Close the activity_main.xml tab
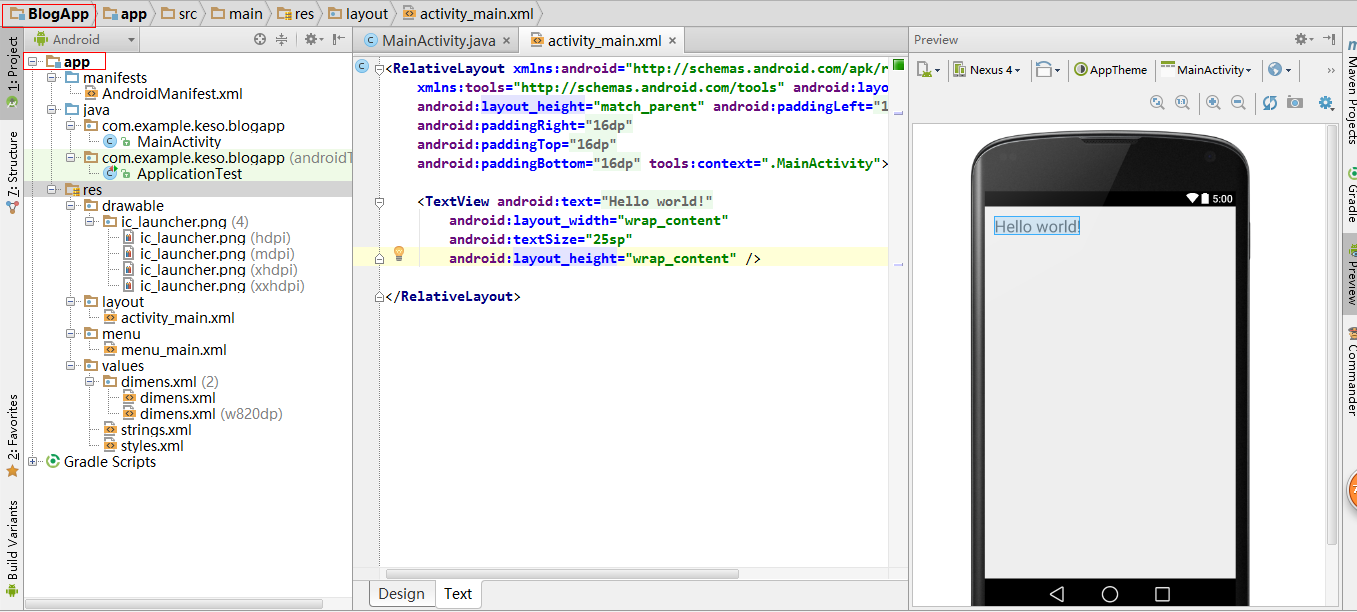Image resolution: width=1357 pixels, height=612 pixels. point(673,41)
